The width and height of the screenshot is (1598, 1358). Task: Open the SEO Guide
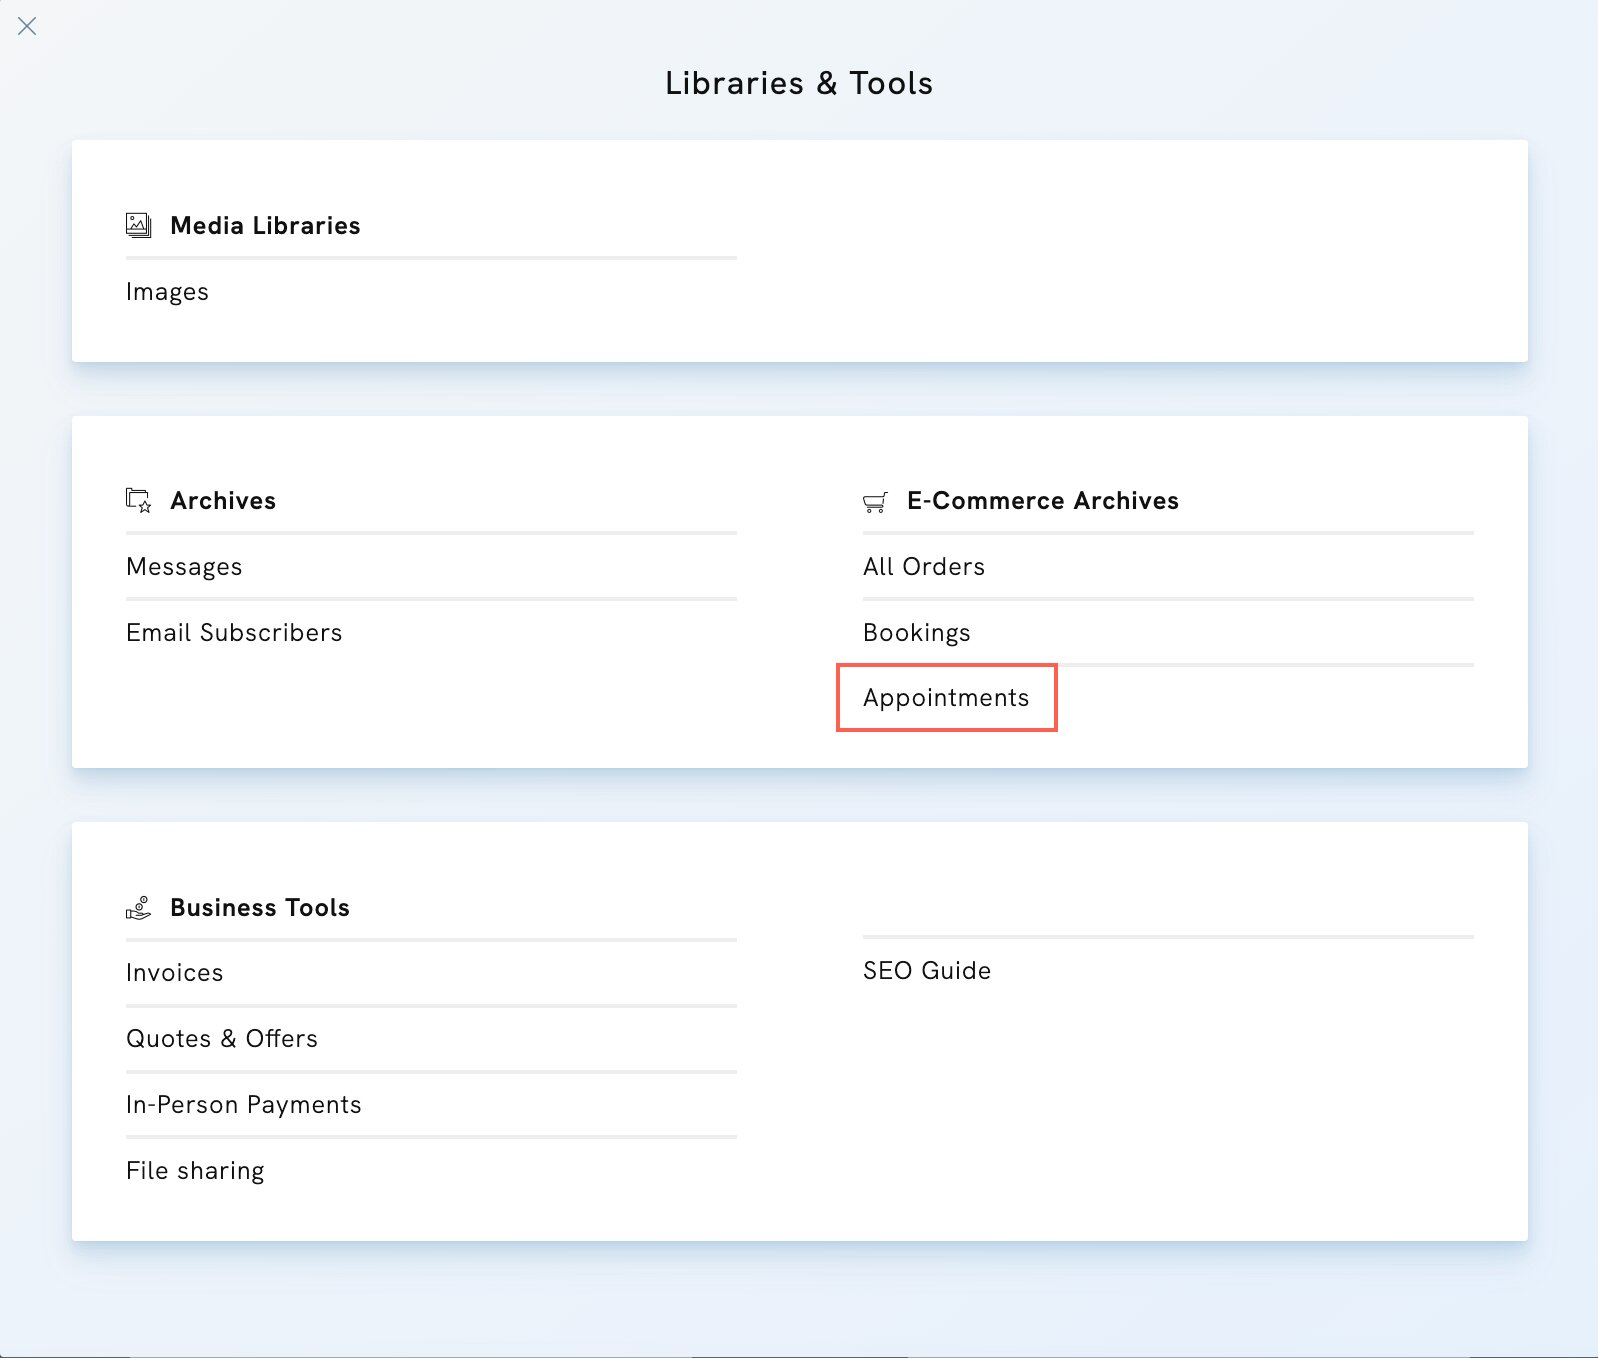coord(927,971)
